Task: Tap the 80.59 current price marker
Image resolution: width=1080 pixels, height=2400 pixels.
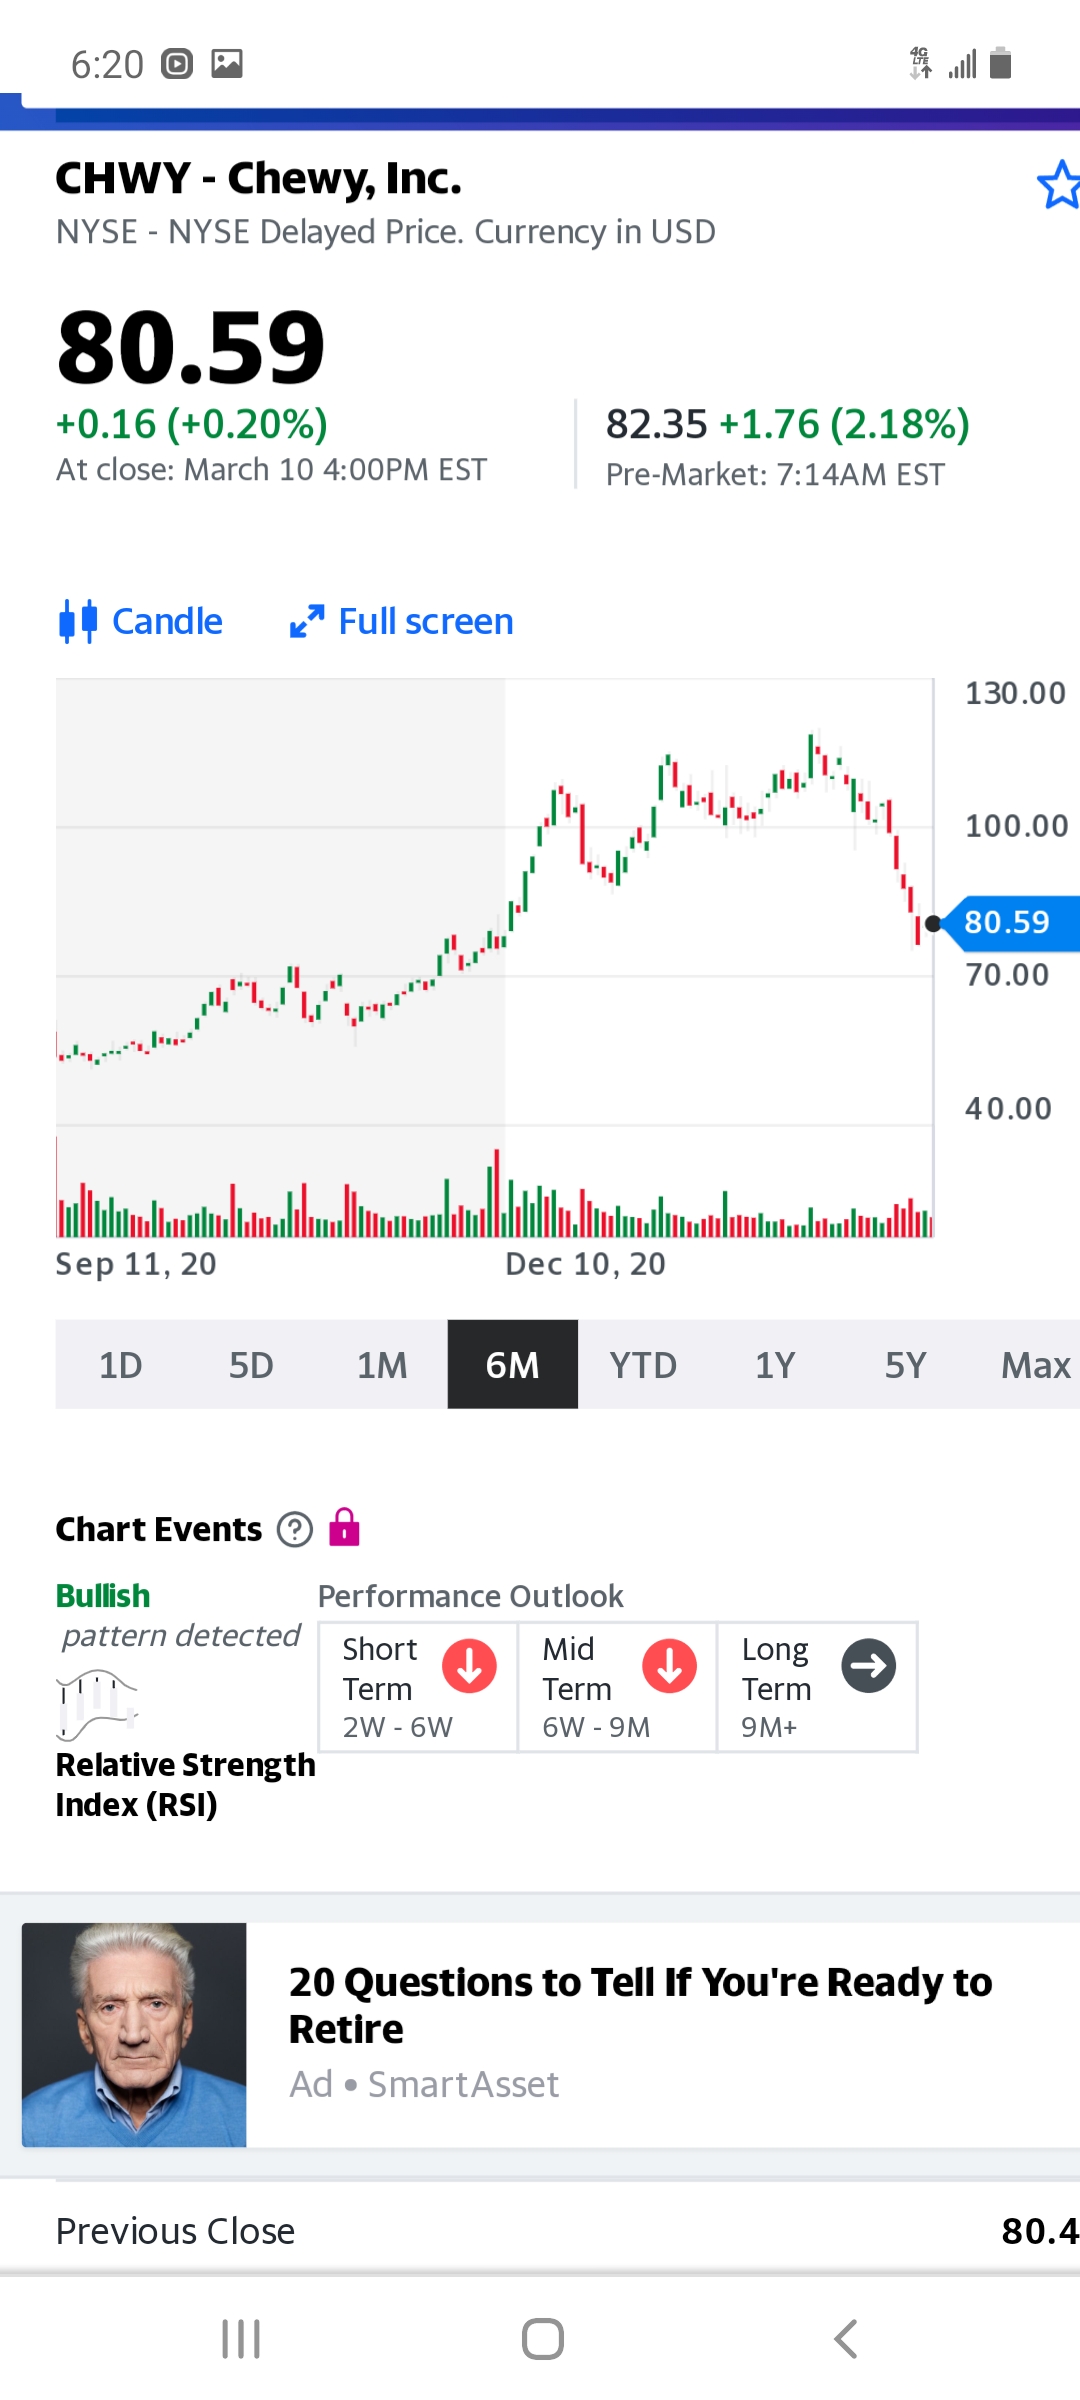Action: click(x=1008, y=922)
